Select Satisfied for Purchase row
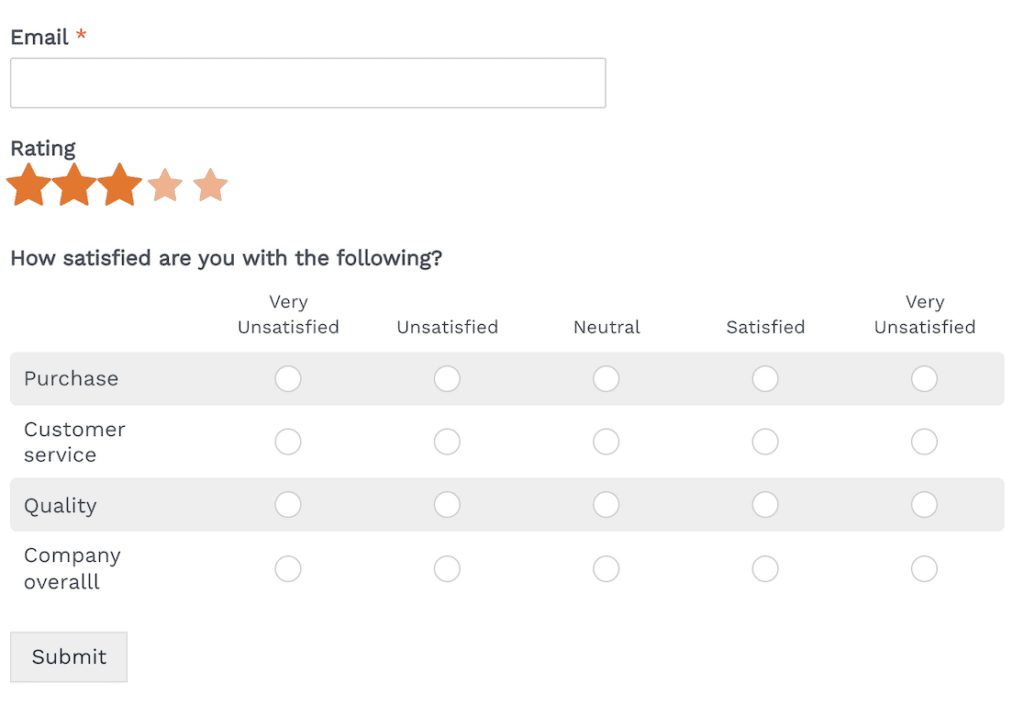This screenshot has width=1024, height=706. pyautogui.click(x=765, y=379)
